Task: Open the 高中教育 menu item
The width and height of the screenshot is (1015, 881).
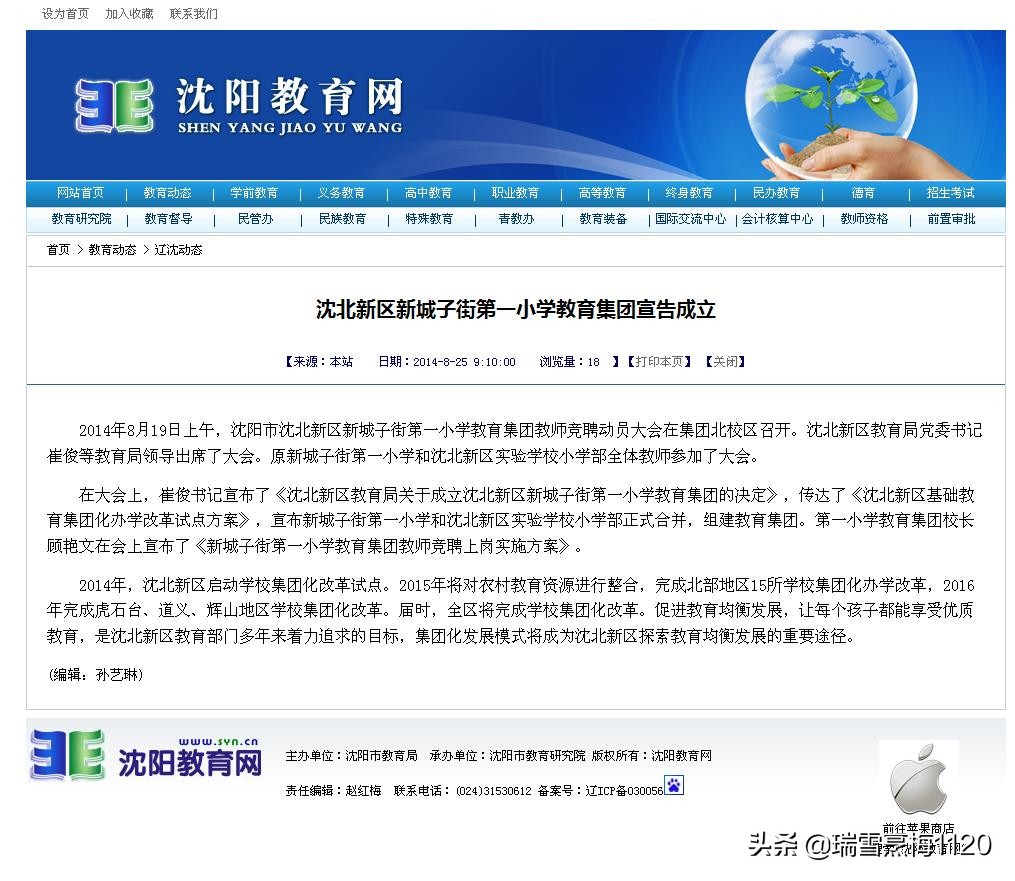Action: [x=428, y=193]
